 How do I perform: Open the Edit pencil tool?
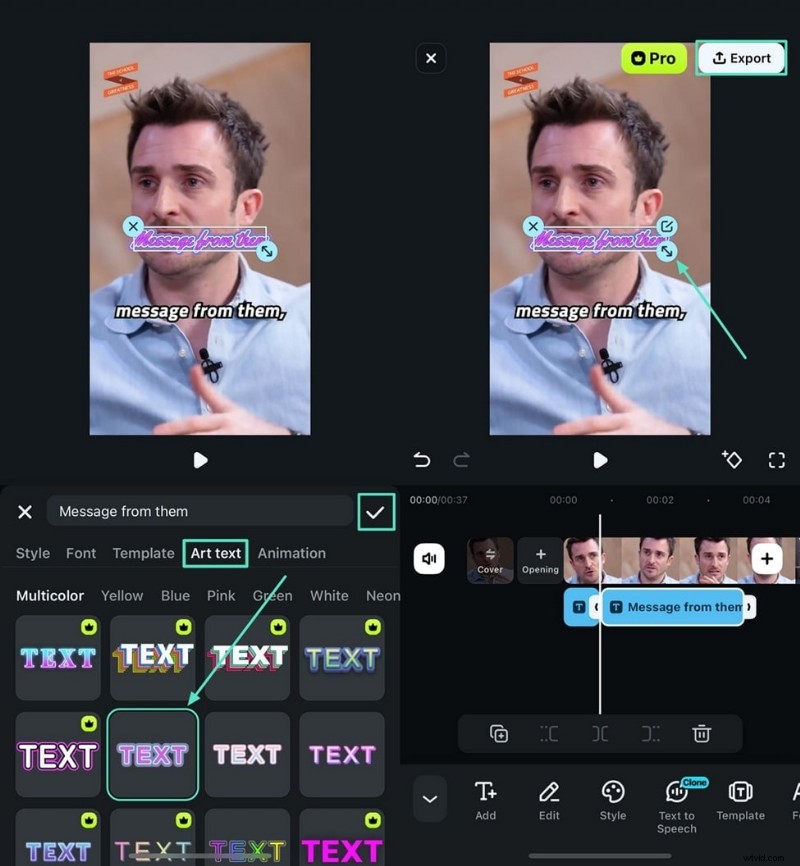[549, 800]
